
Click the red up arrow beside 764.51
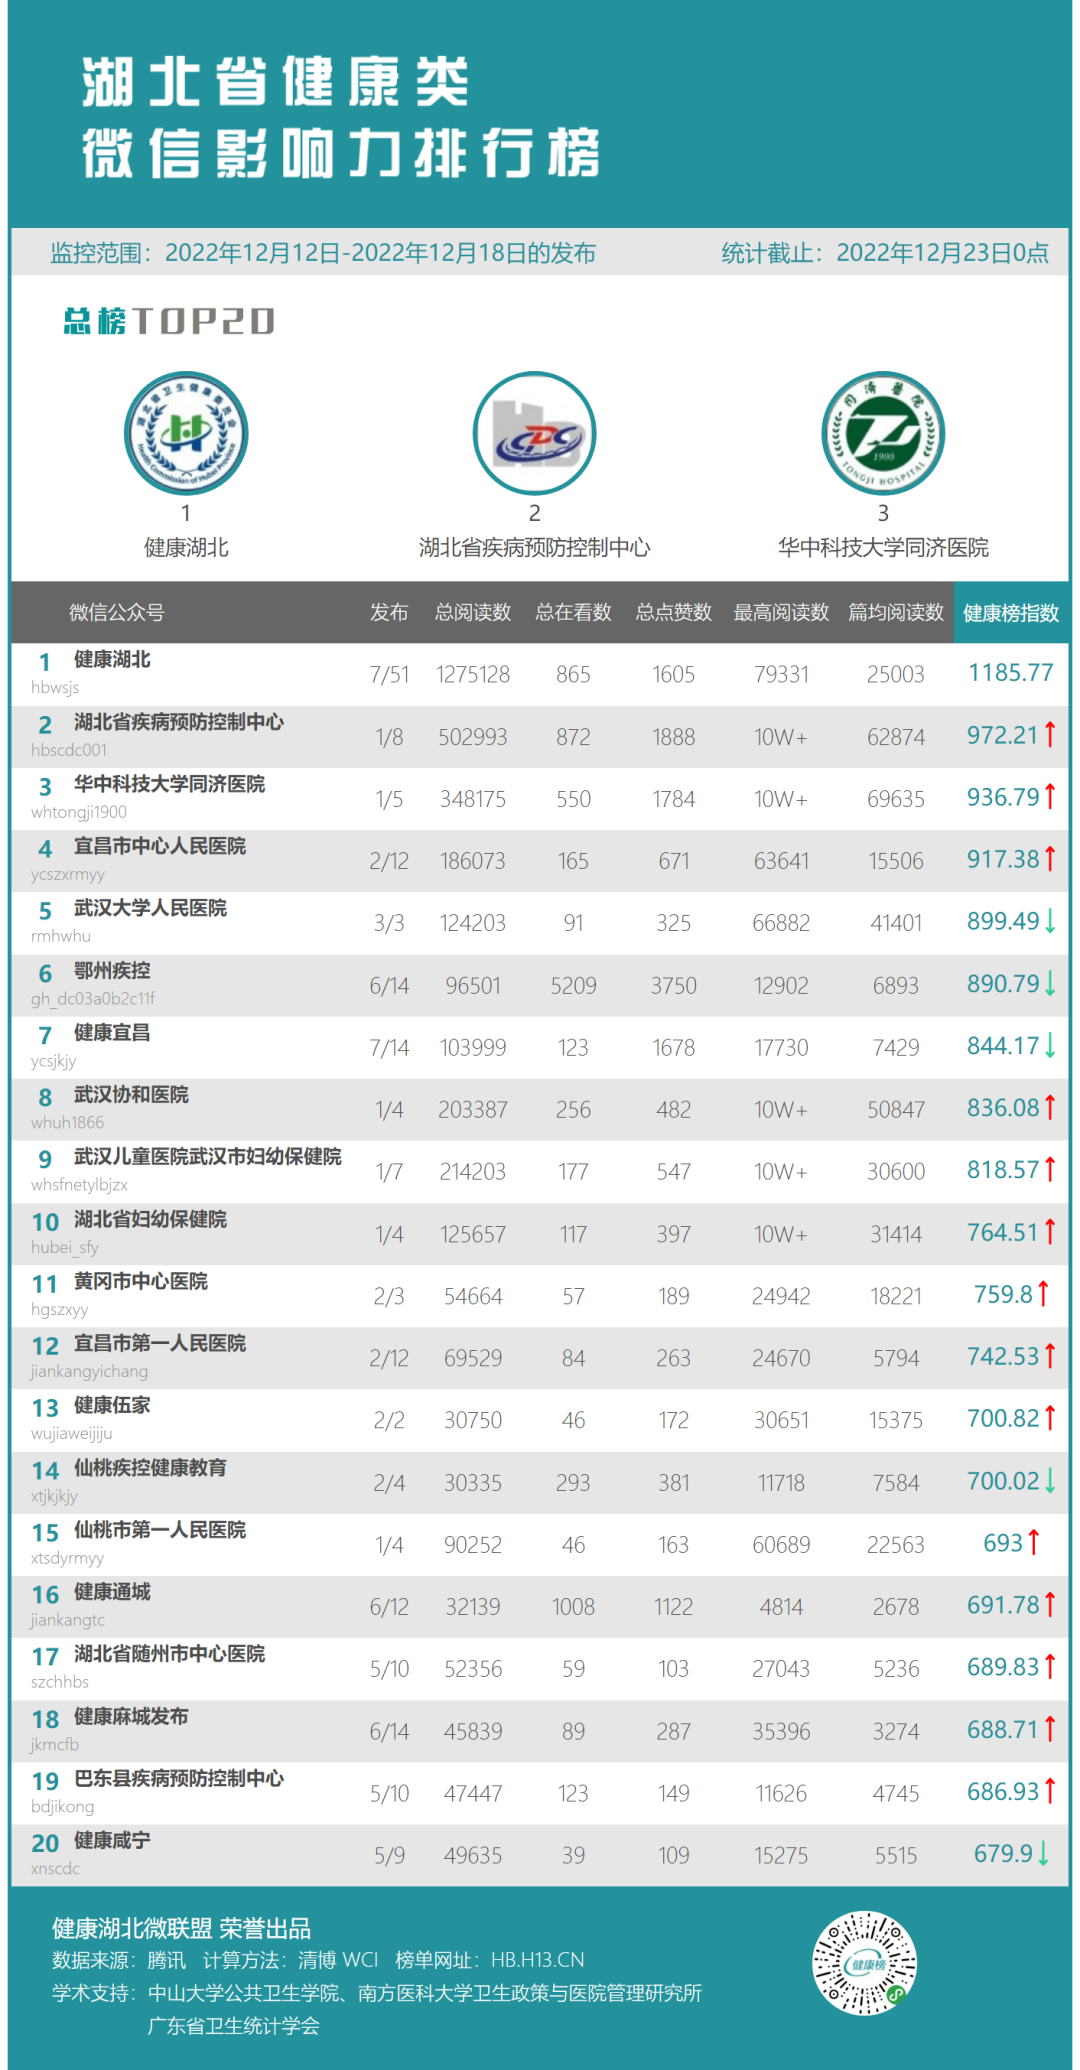1050,1232
